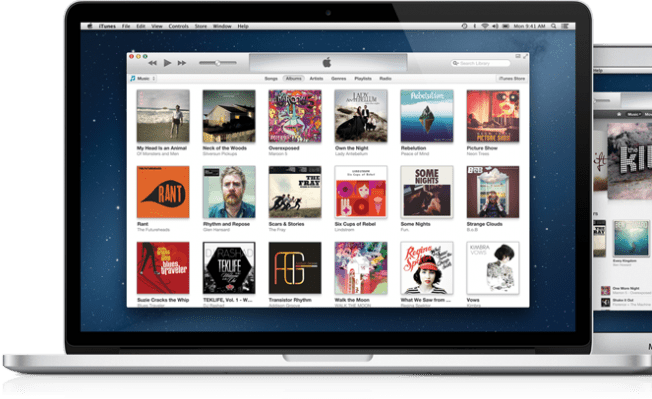Open the Playlists tab

pyautogui.click(x=363, y=79)
